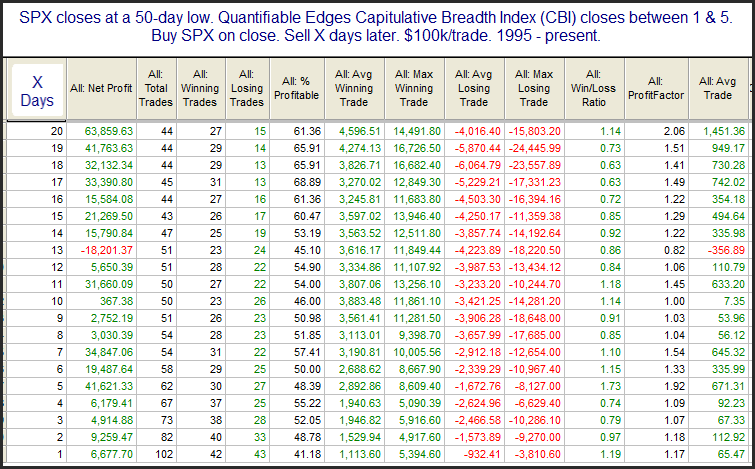Click avg trade value 671.31
This screenshot has height=469, width=755.
pos(729,386)
